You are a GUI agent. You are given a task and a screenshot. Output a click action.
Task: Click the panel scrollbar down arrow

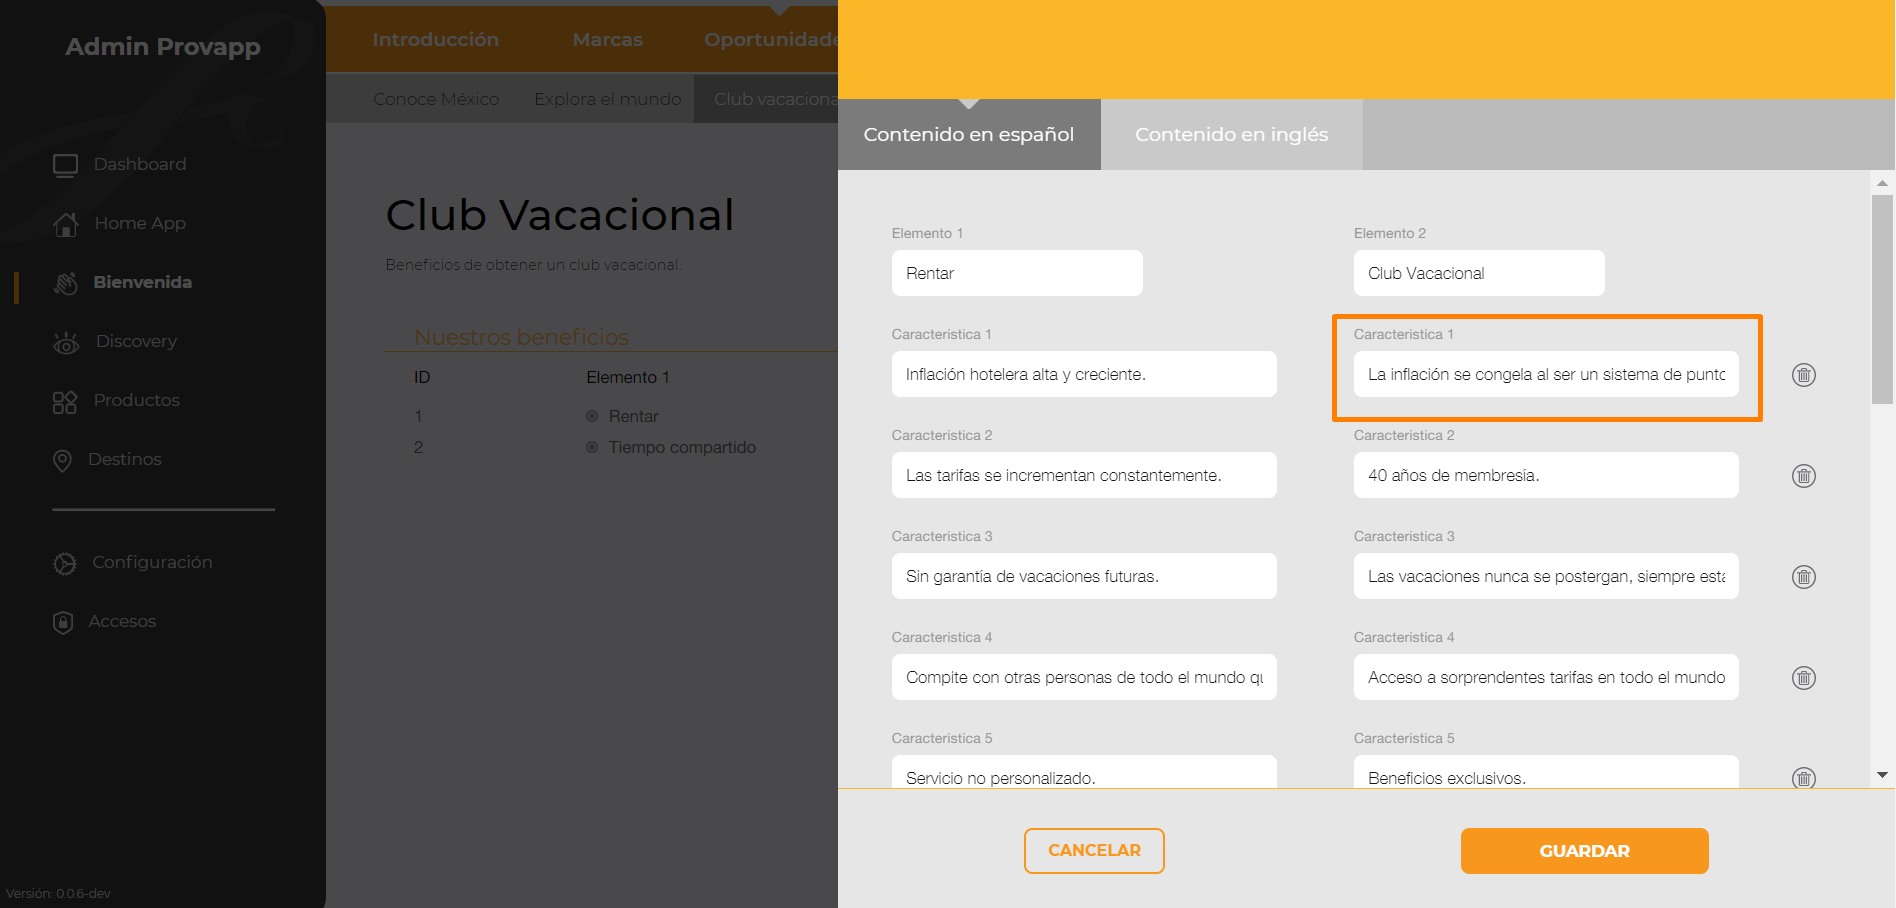click(1882, 775)
